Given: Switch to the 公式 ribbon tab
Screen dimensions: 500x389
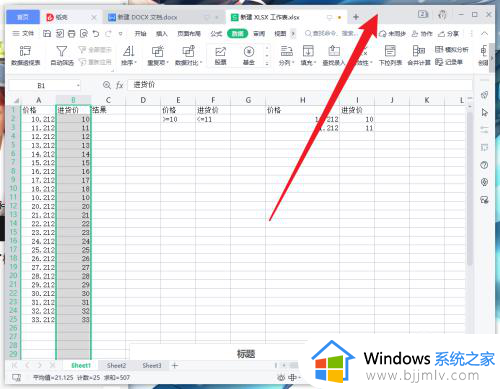Looking at the screenshot, I should (x=216, y=33).
